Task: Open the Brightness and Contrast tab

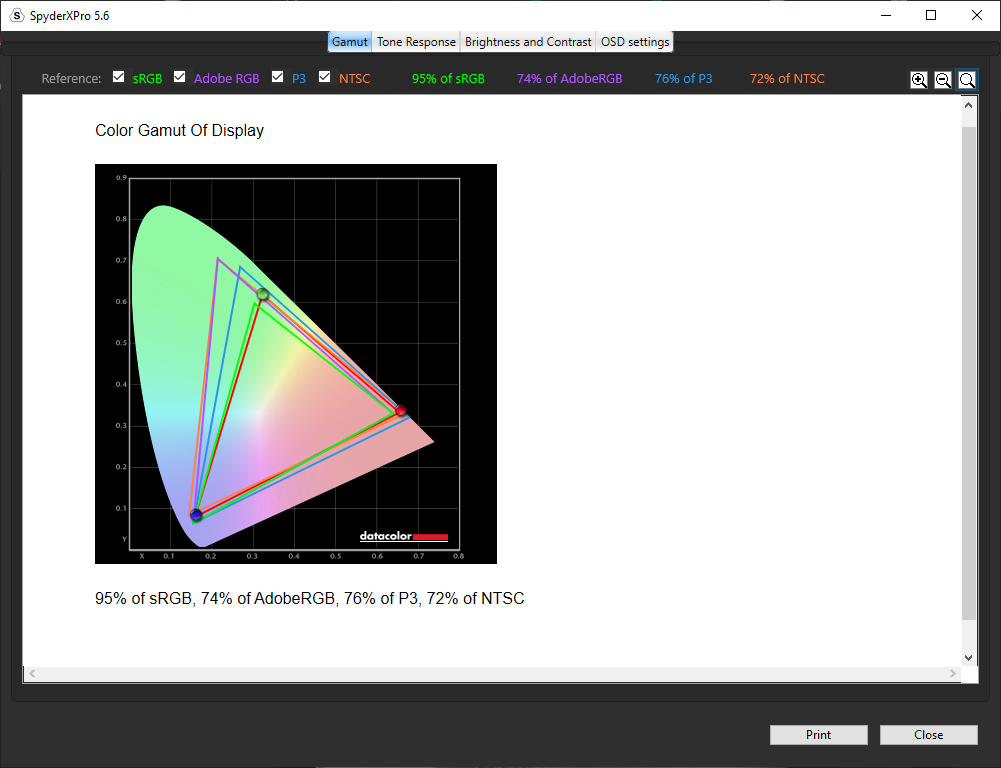Action: coord(528,41)
